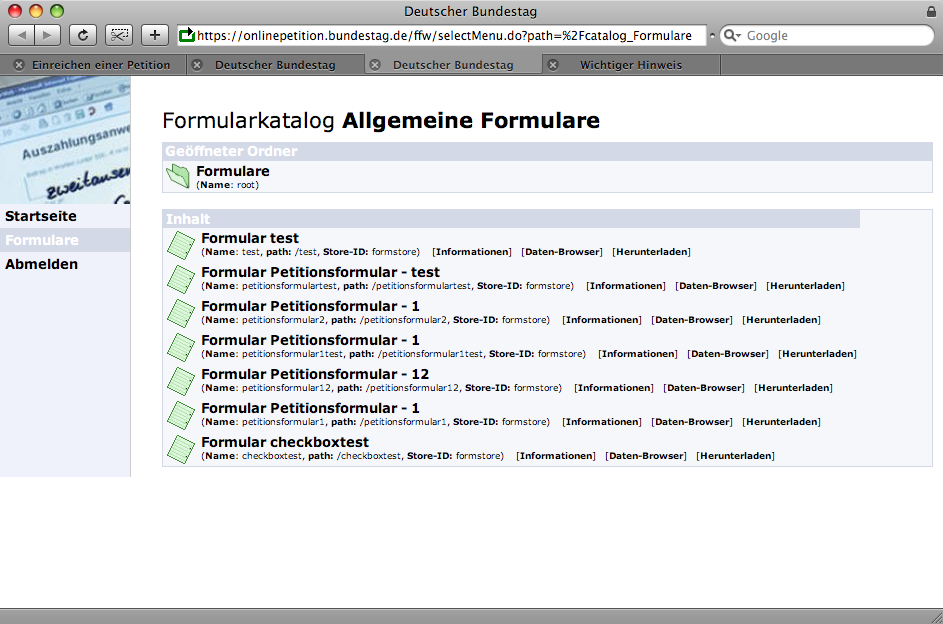Select Formulare in the sidebar menu
The image size is (943, 624).
coord(42,240)
